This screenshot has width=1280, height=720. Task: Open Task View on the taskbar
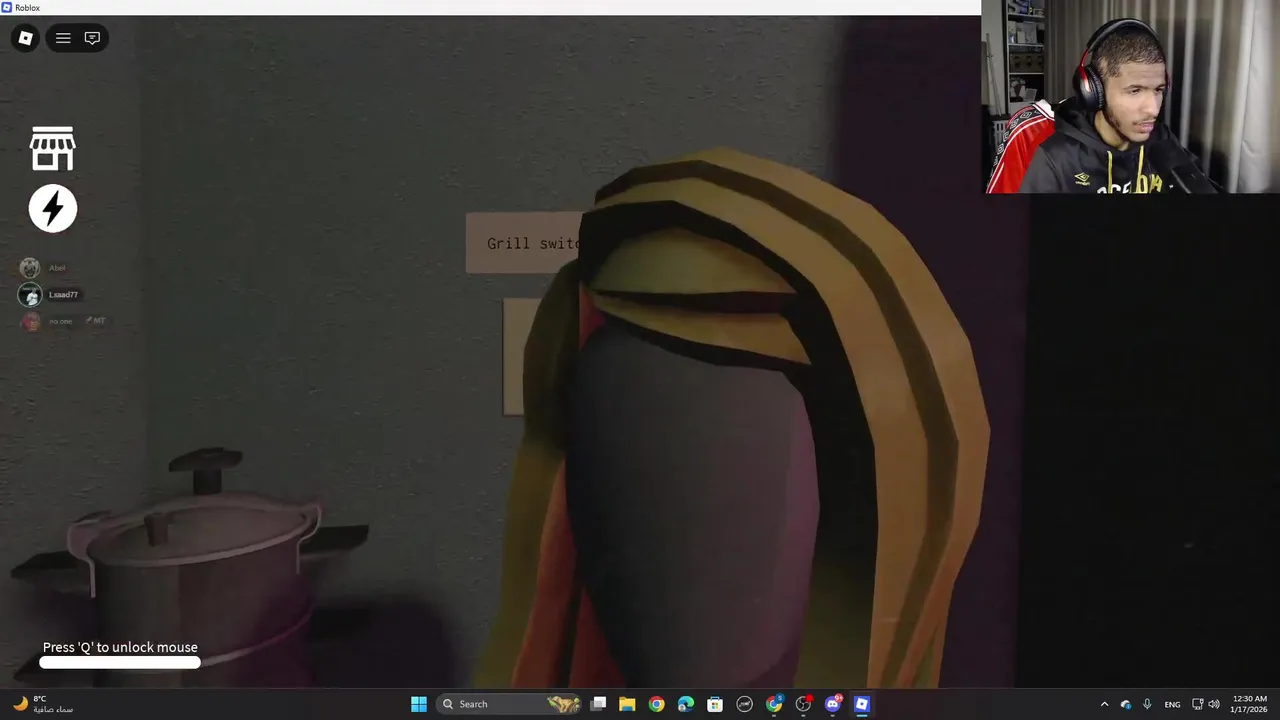click(x=598, y=704)
